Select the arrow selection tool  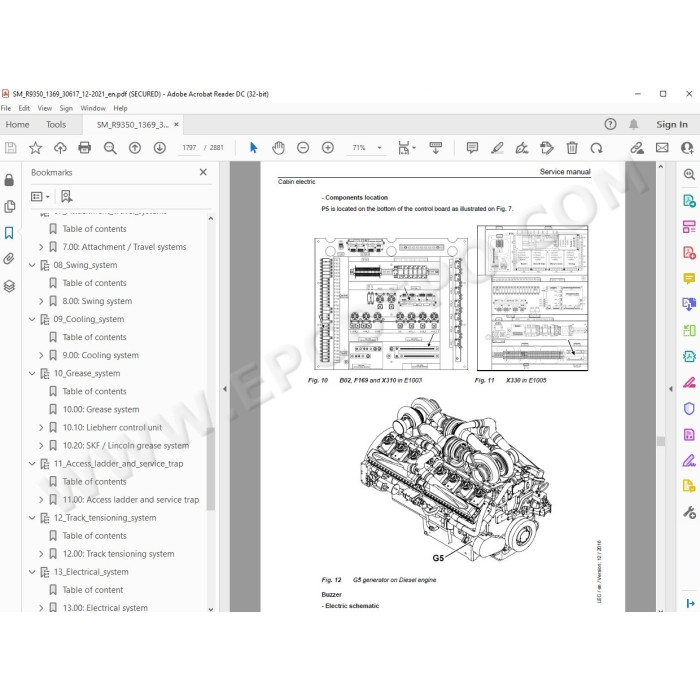point(254,148)
